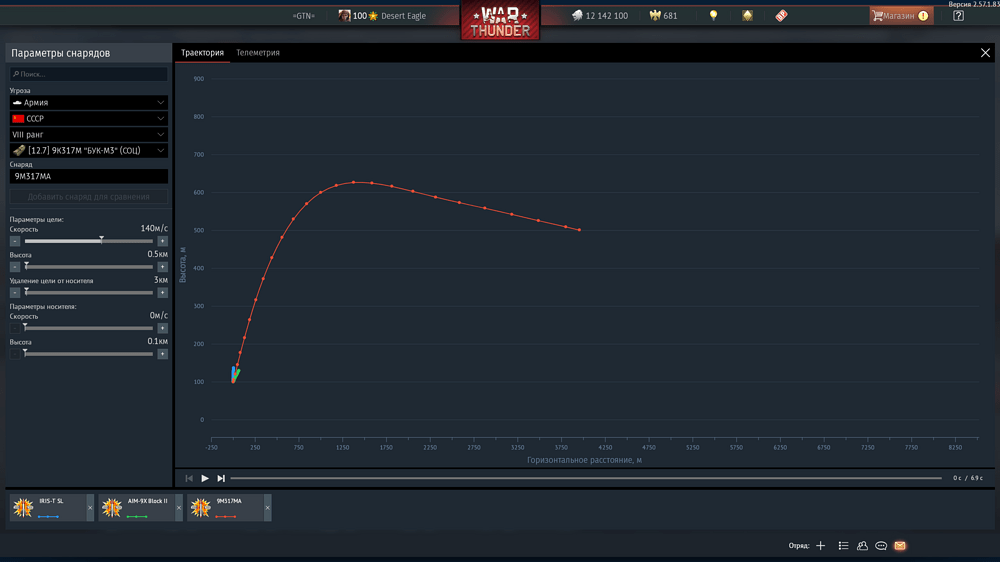Switch to the Телеметрия tab
This screenshot has width=1000, height=562.
point(258,53)
